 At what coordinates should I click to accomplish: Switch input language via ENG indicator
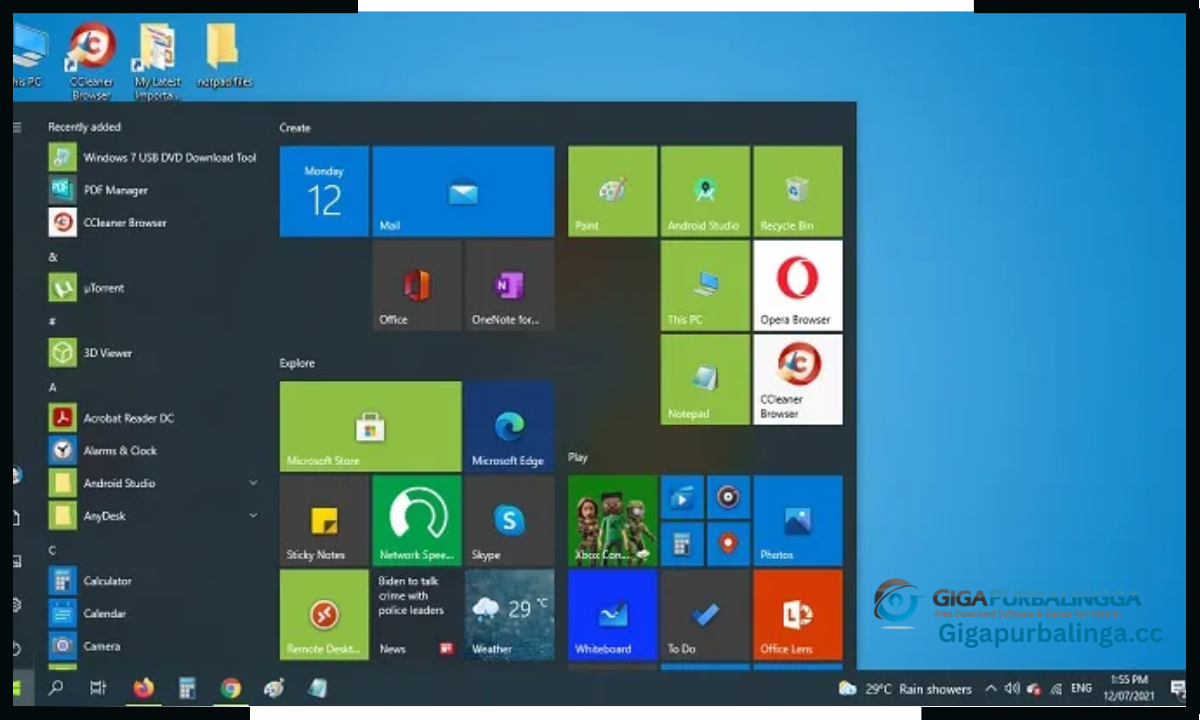point(1081,688)
